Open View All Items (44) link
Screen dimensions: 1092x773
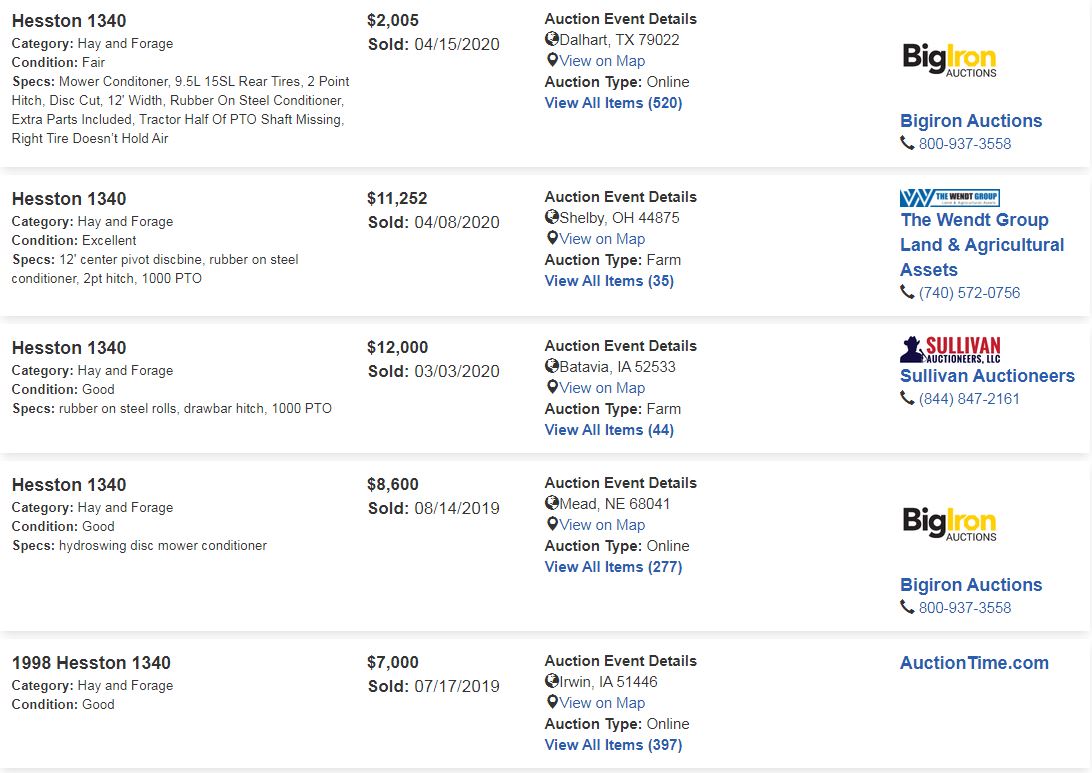pyautogui.click(x=609, y=430)
